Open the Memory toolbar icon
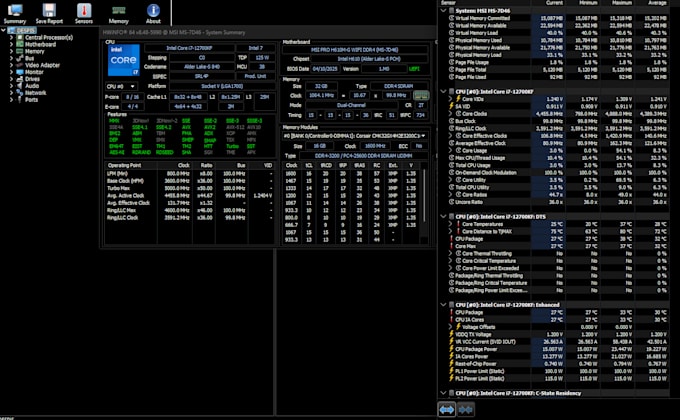The image size is (680, 420). point(118,13)
